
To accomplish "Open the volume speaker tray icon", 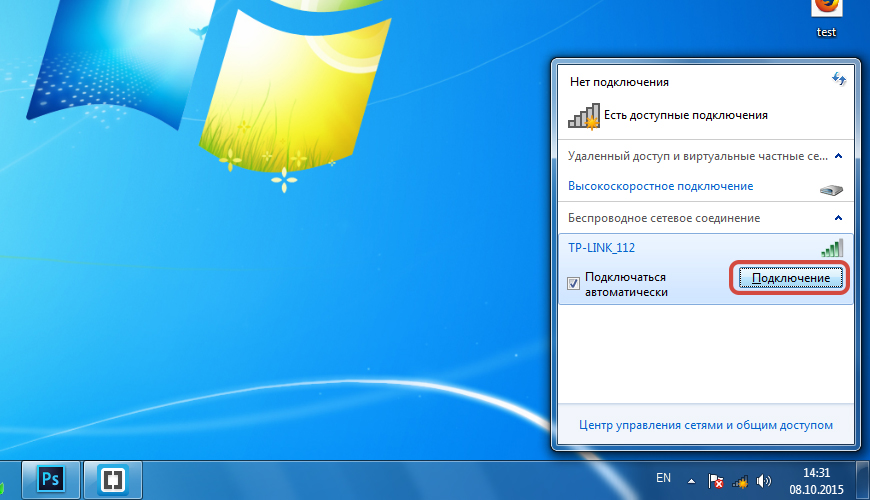I will (x=763, y=481).
